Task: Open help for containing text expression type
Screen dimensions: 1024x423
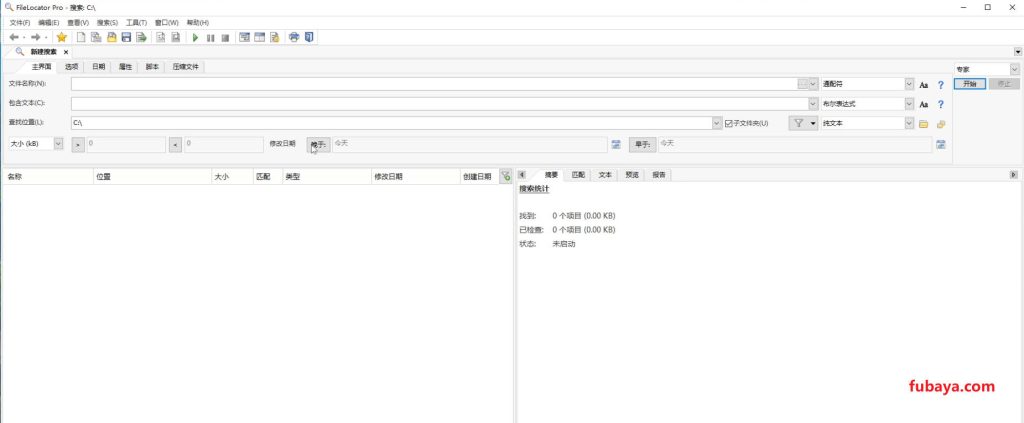Action: pyautogui.click(x=941, y=104)
